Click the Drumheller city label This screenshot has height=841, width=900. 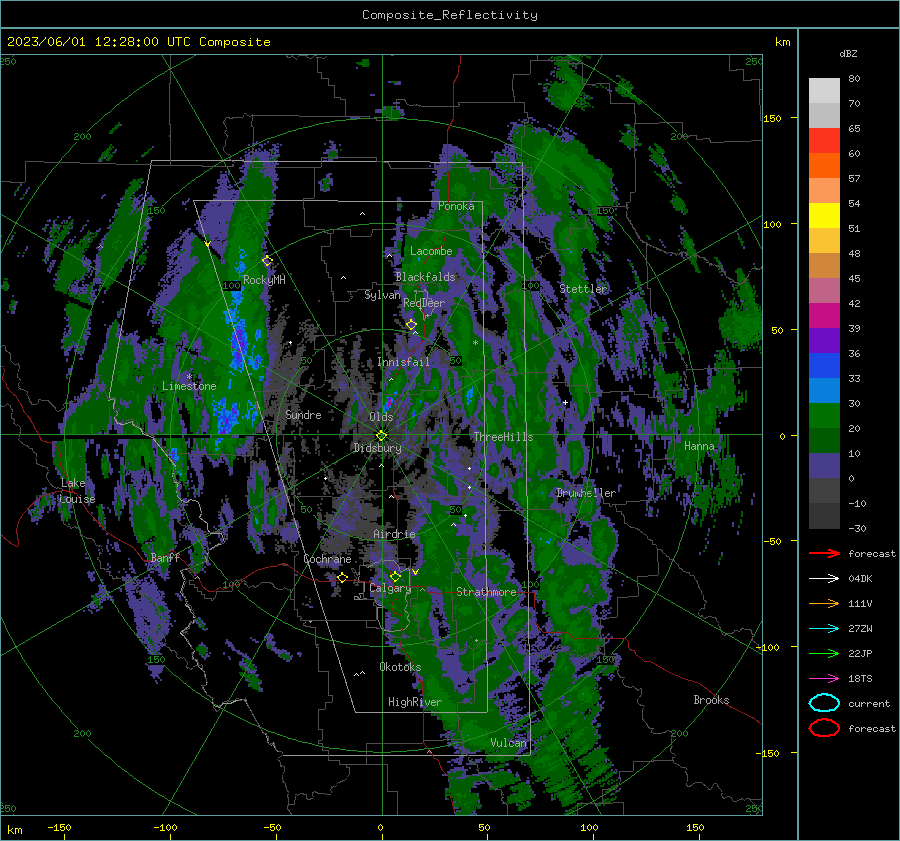586,493
